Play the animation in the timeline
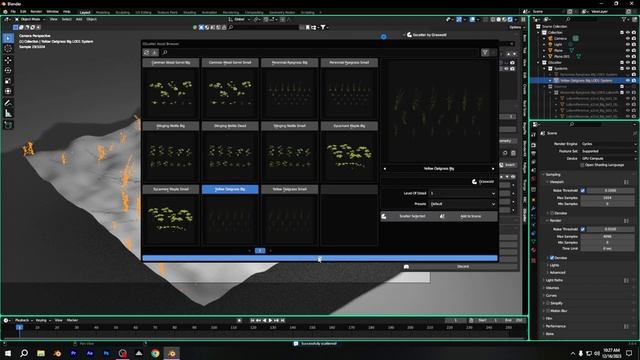Screen dimensions: 640x360 pyautogui.click(x=270, y=320)
